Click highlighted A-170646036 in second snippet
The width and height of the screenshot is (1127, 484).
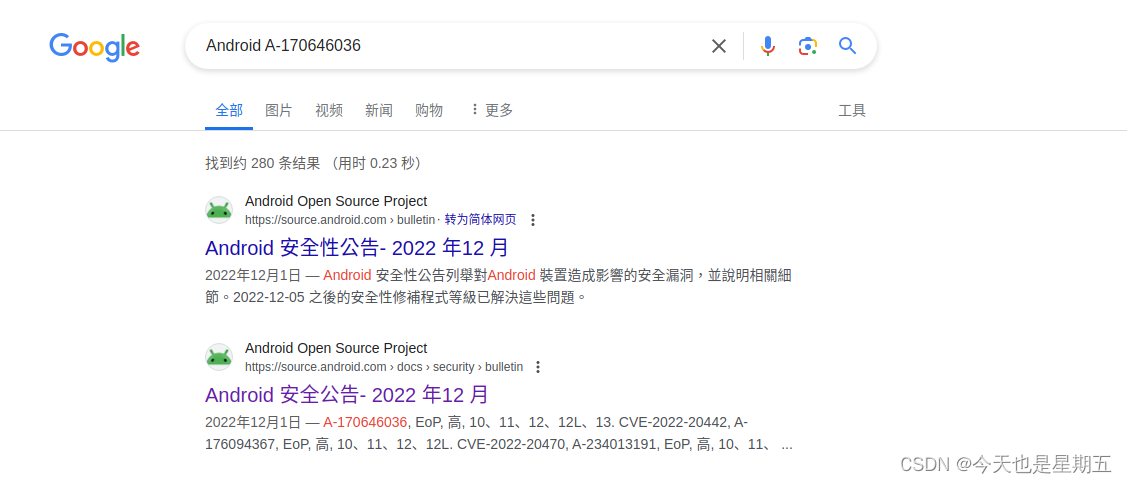[x=365, y=421]
